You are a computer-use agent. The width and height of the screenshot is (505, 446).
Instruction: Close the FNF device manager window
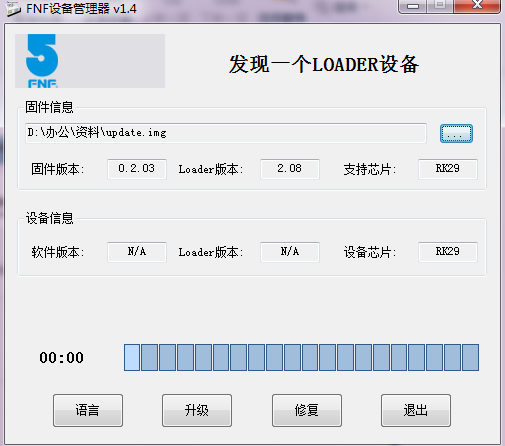point(477,5)
